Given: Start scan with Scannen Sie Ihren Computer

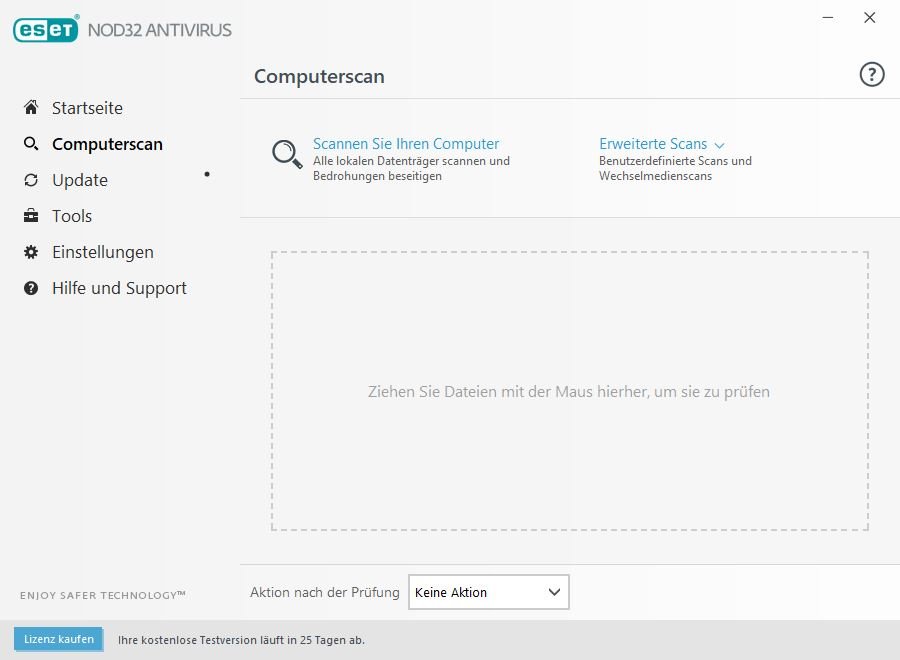Looking at the screenshot, I should click(406, 143).
